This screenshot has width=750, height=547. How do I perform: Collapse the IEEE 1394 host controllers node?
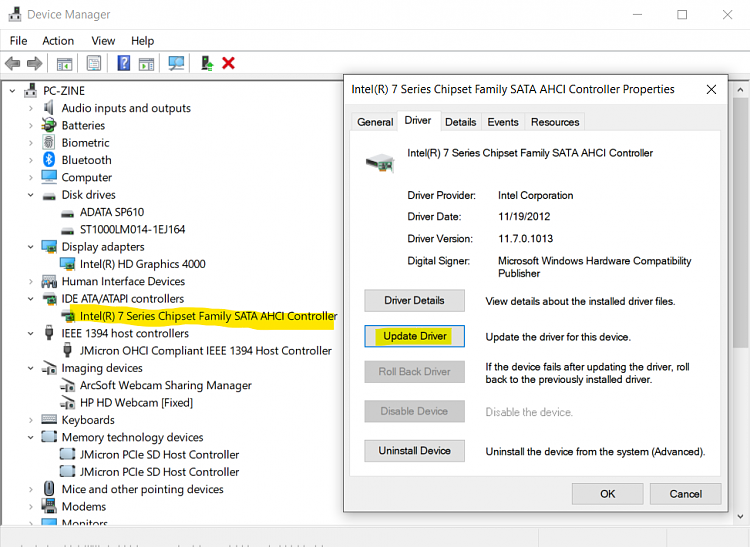tap(31, 333)
